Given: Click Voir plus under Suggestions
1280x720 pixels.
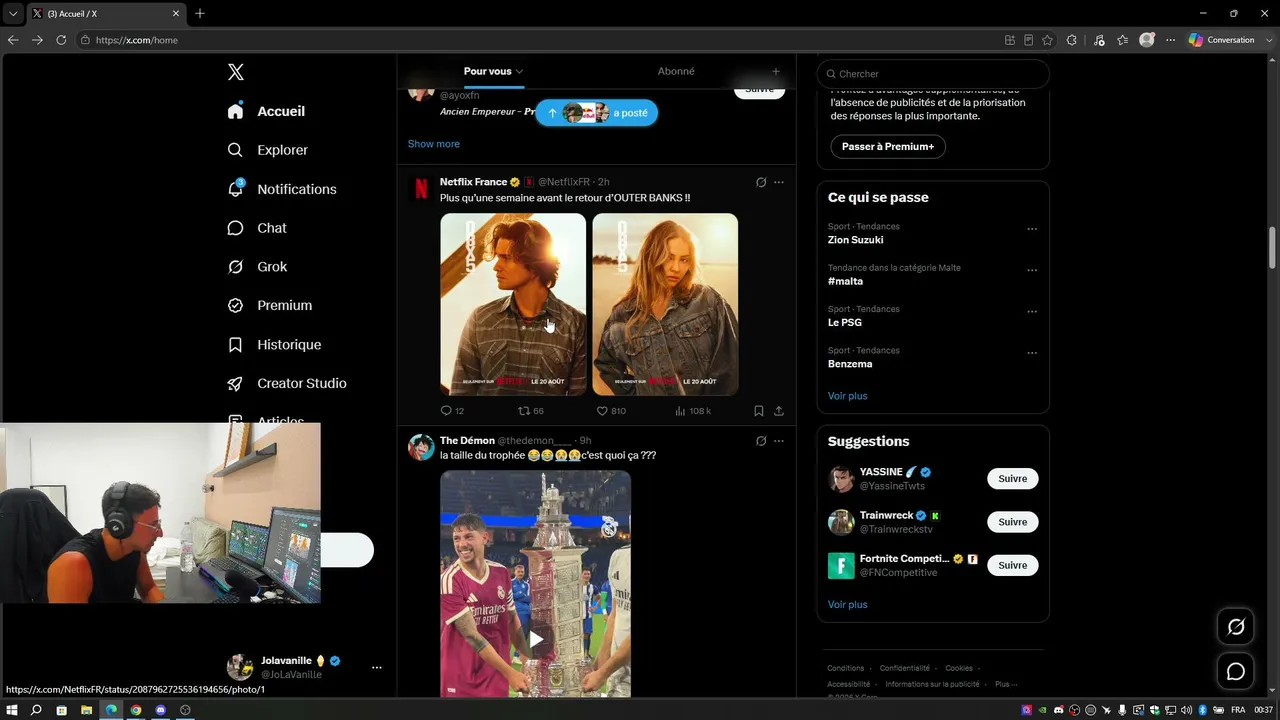Looking at the screenshot, I should [x=848, y=605].
